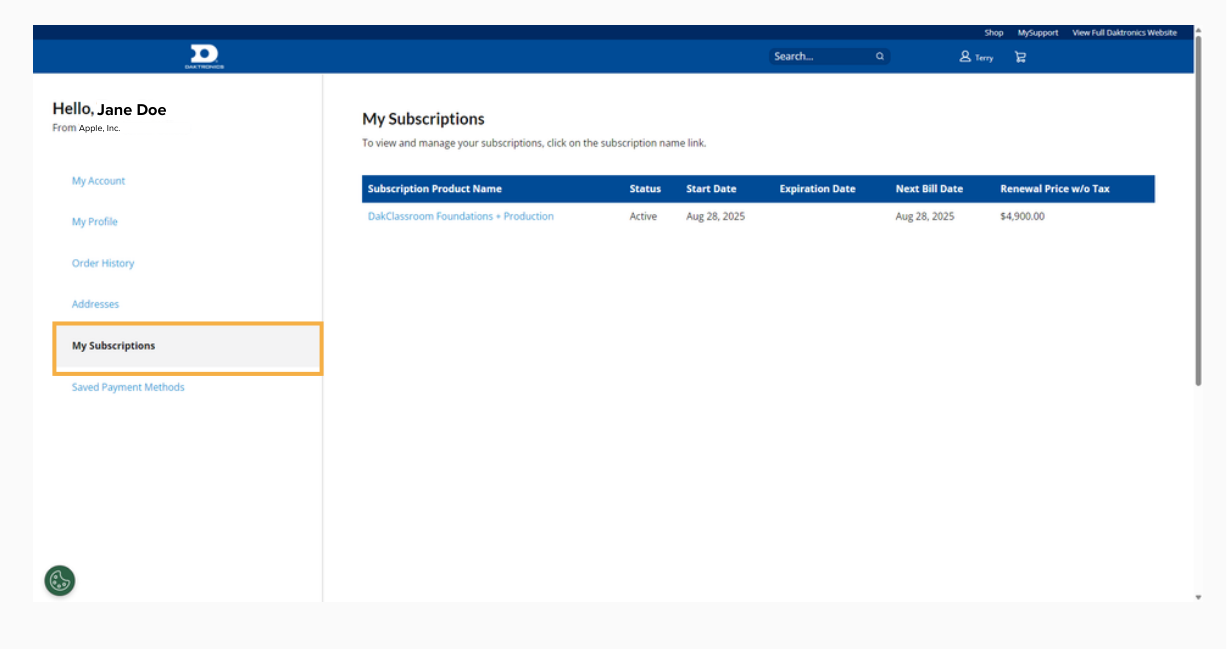Type in the Search field
Viewport: 1227px width, 649px height.
pyautogui.click(x=820, y=57)
